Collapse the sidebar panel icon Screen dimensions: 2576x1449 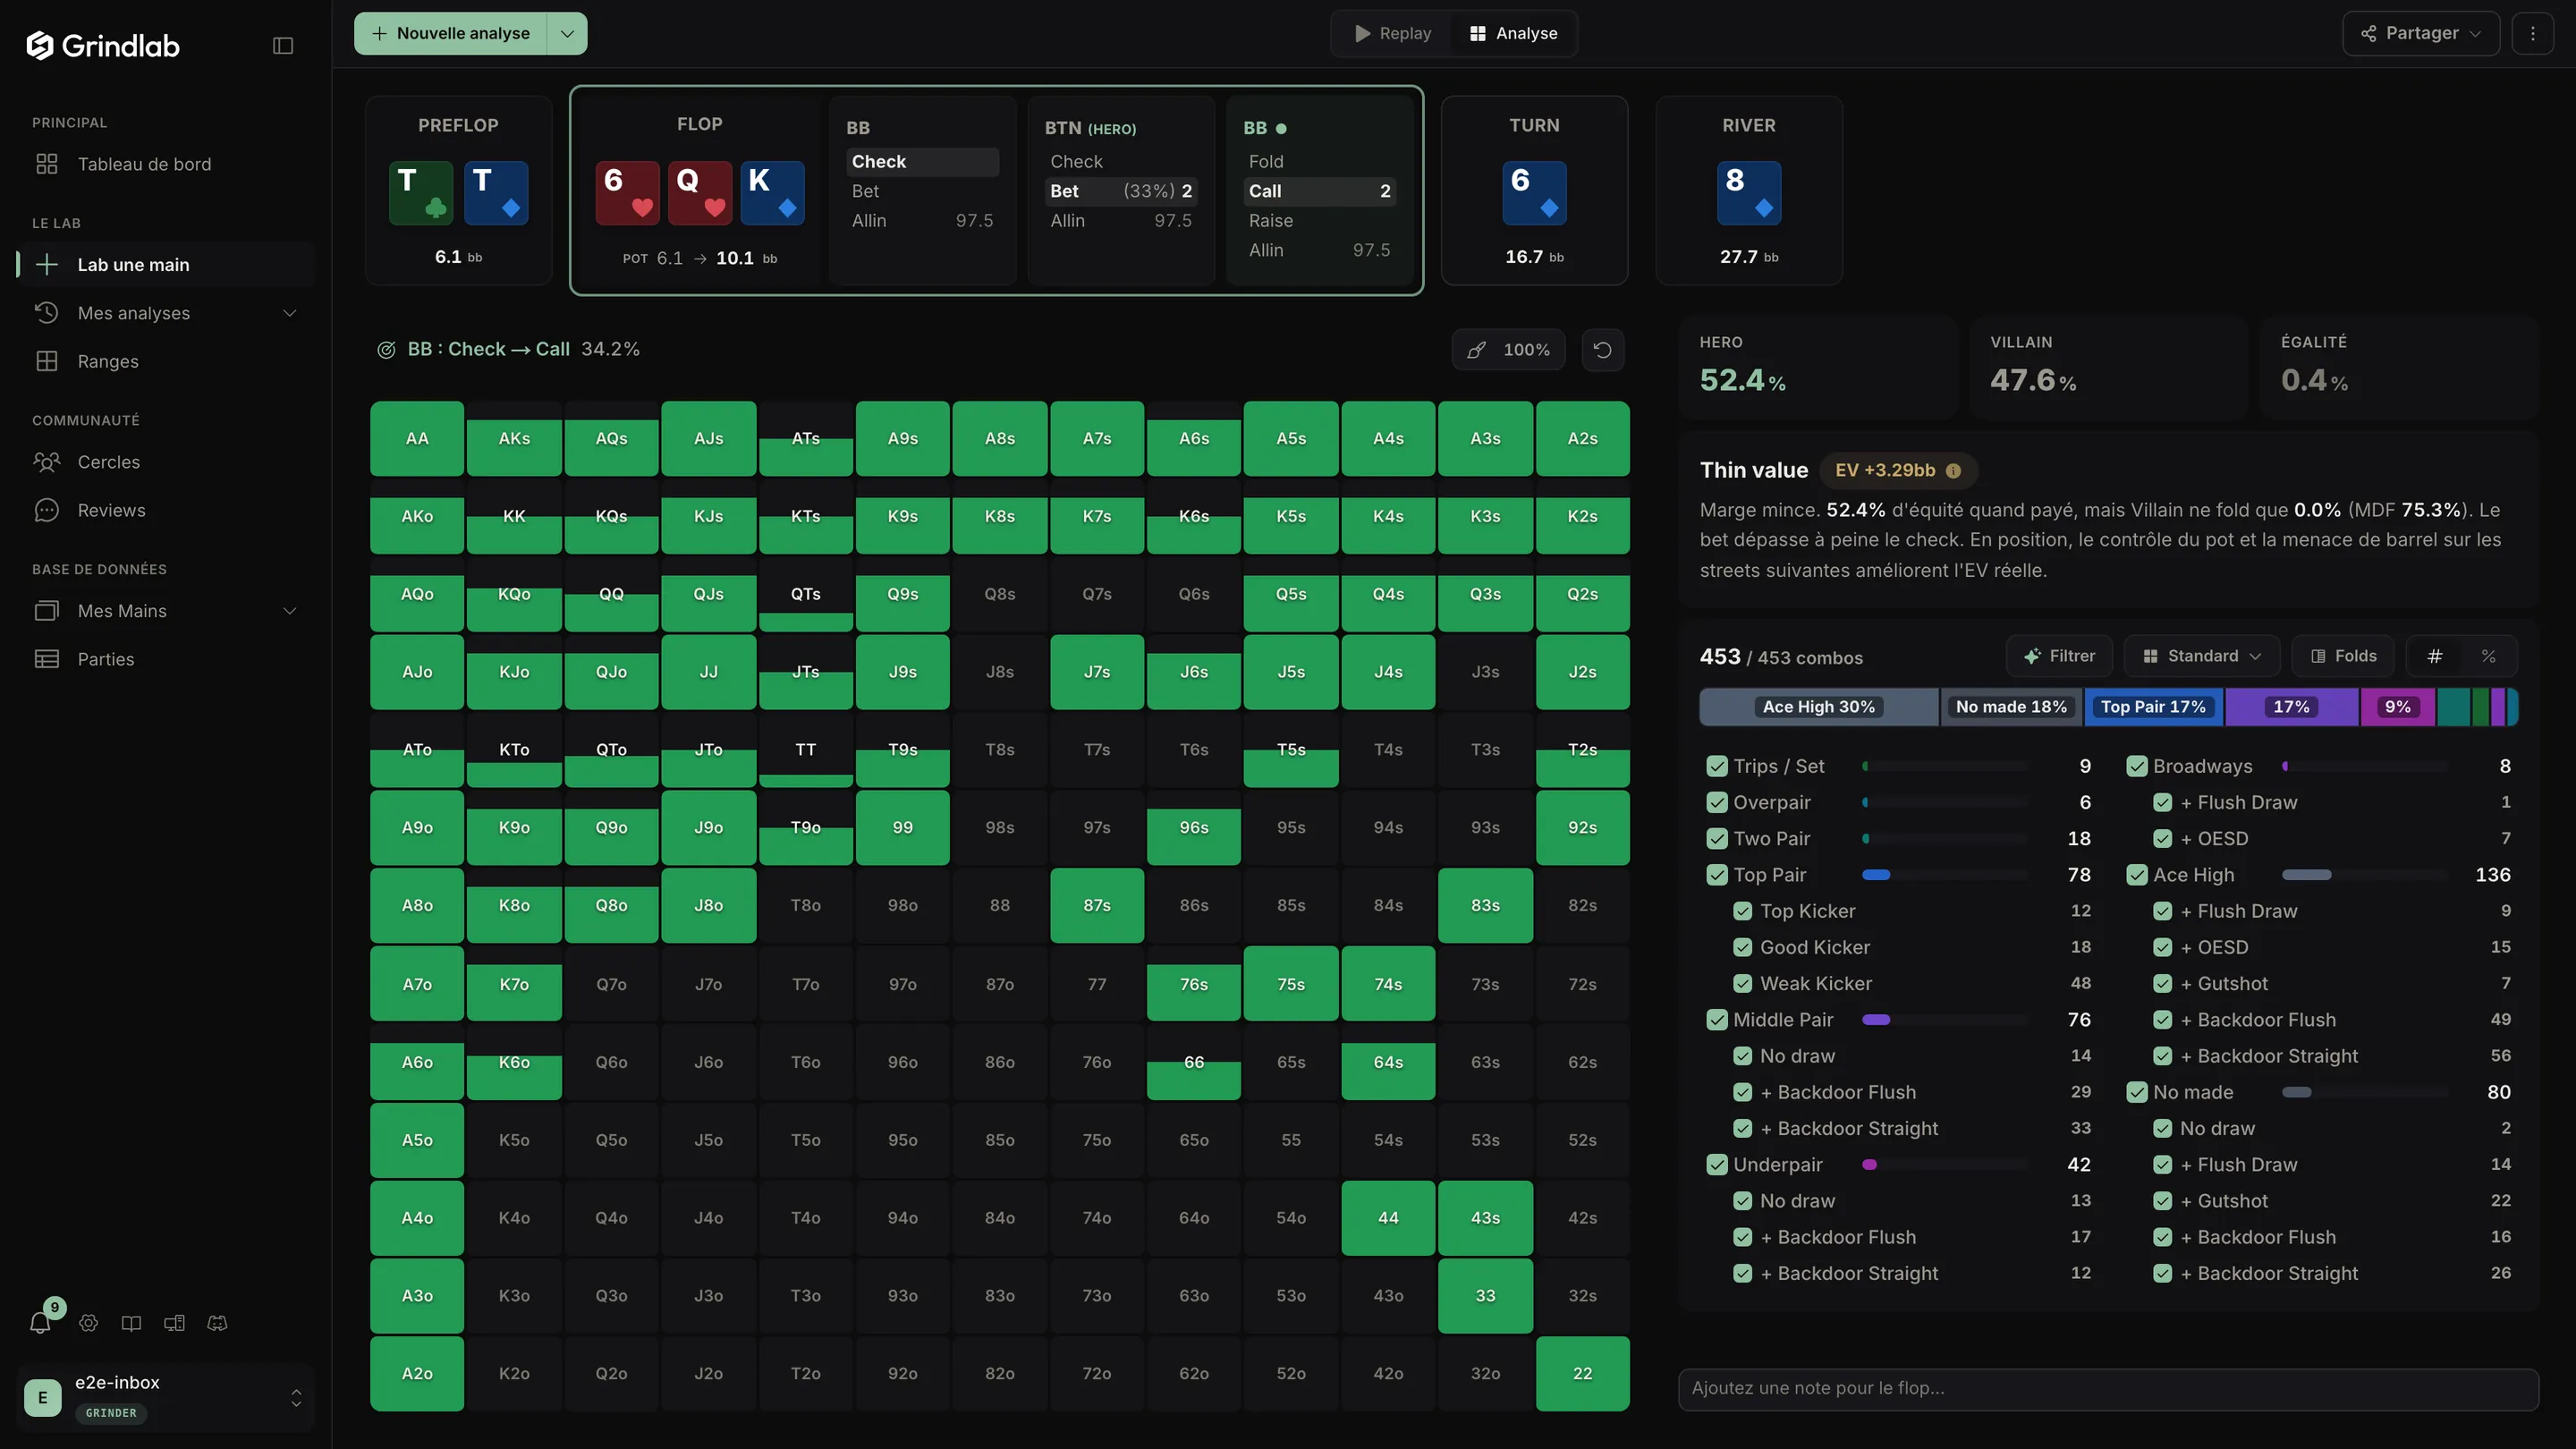click(x=283, y=45)
